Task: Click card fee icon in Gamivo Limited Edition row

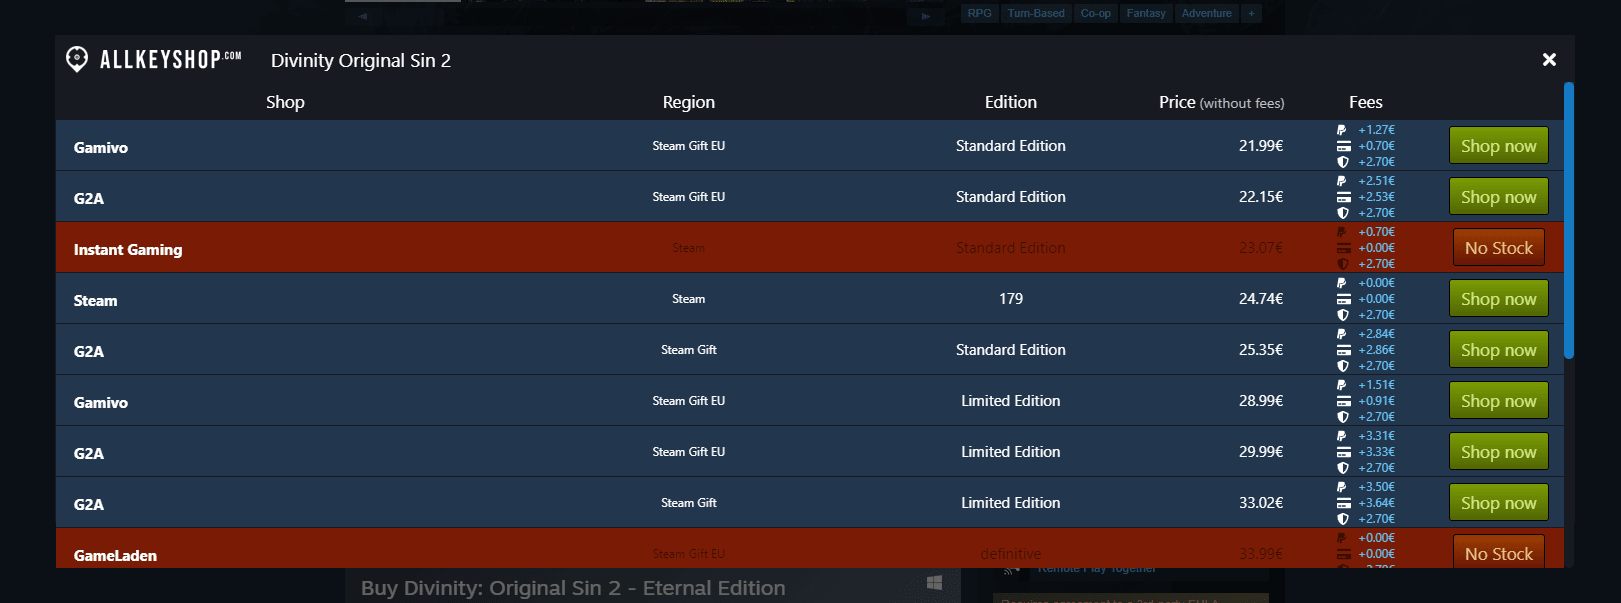Action: (x=1343, y=401)
